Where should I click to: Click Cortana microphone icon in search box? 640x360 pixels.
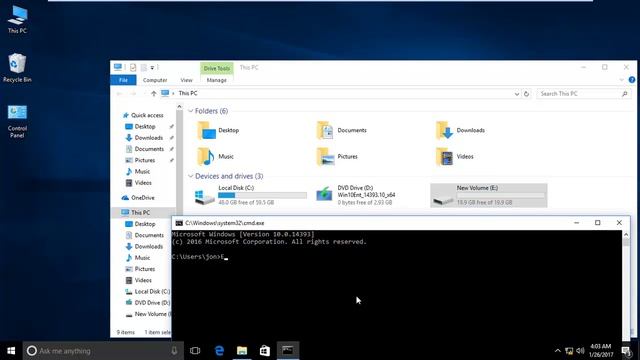click(x=174, y=351)
